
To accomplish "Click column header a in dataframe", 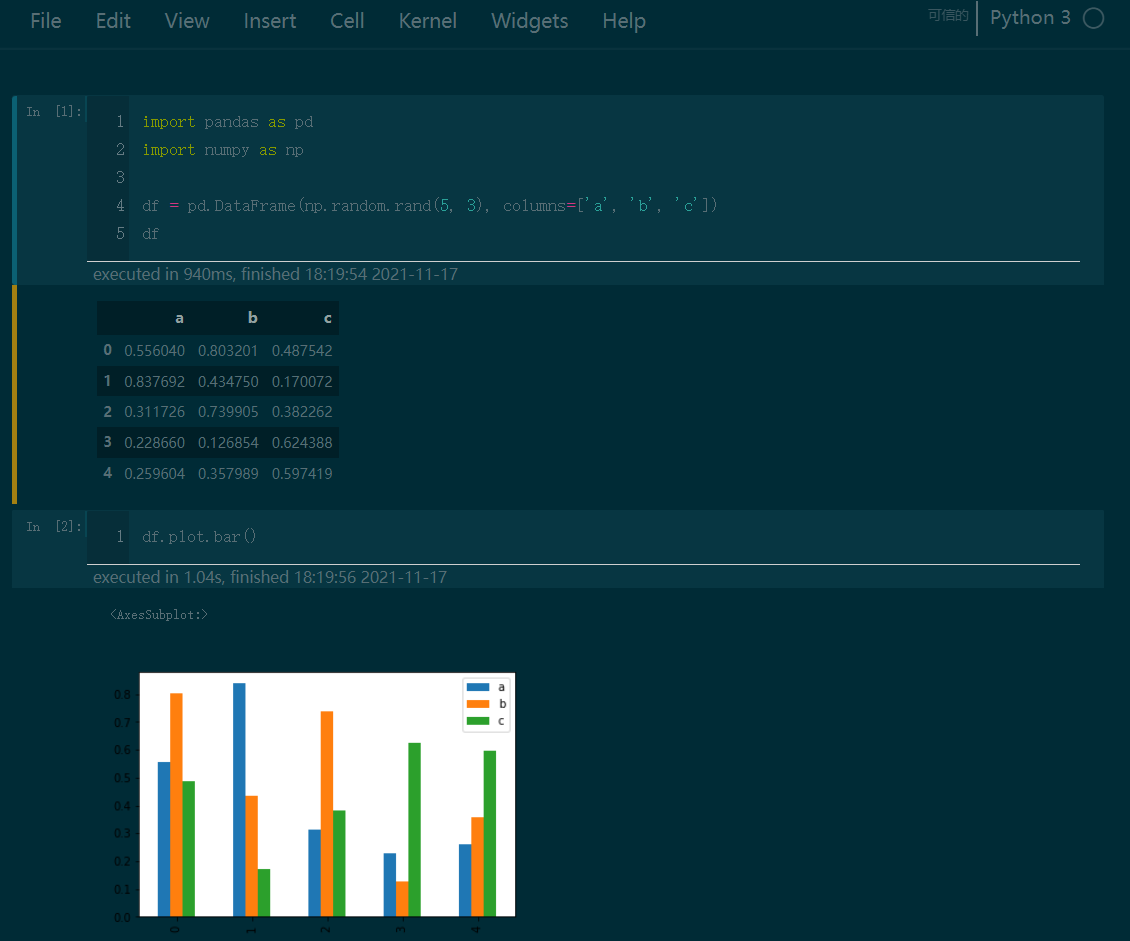I will pos(179,318).
